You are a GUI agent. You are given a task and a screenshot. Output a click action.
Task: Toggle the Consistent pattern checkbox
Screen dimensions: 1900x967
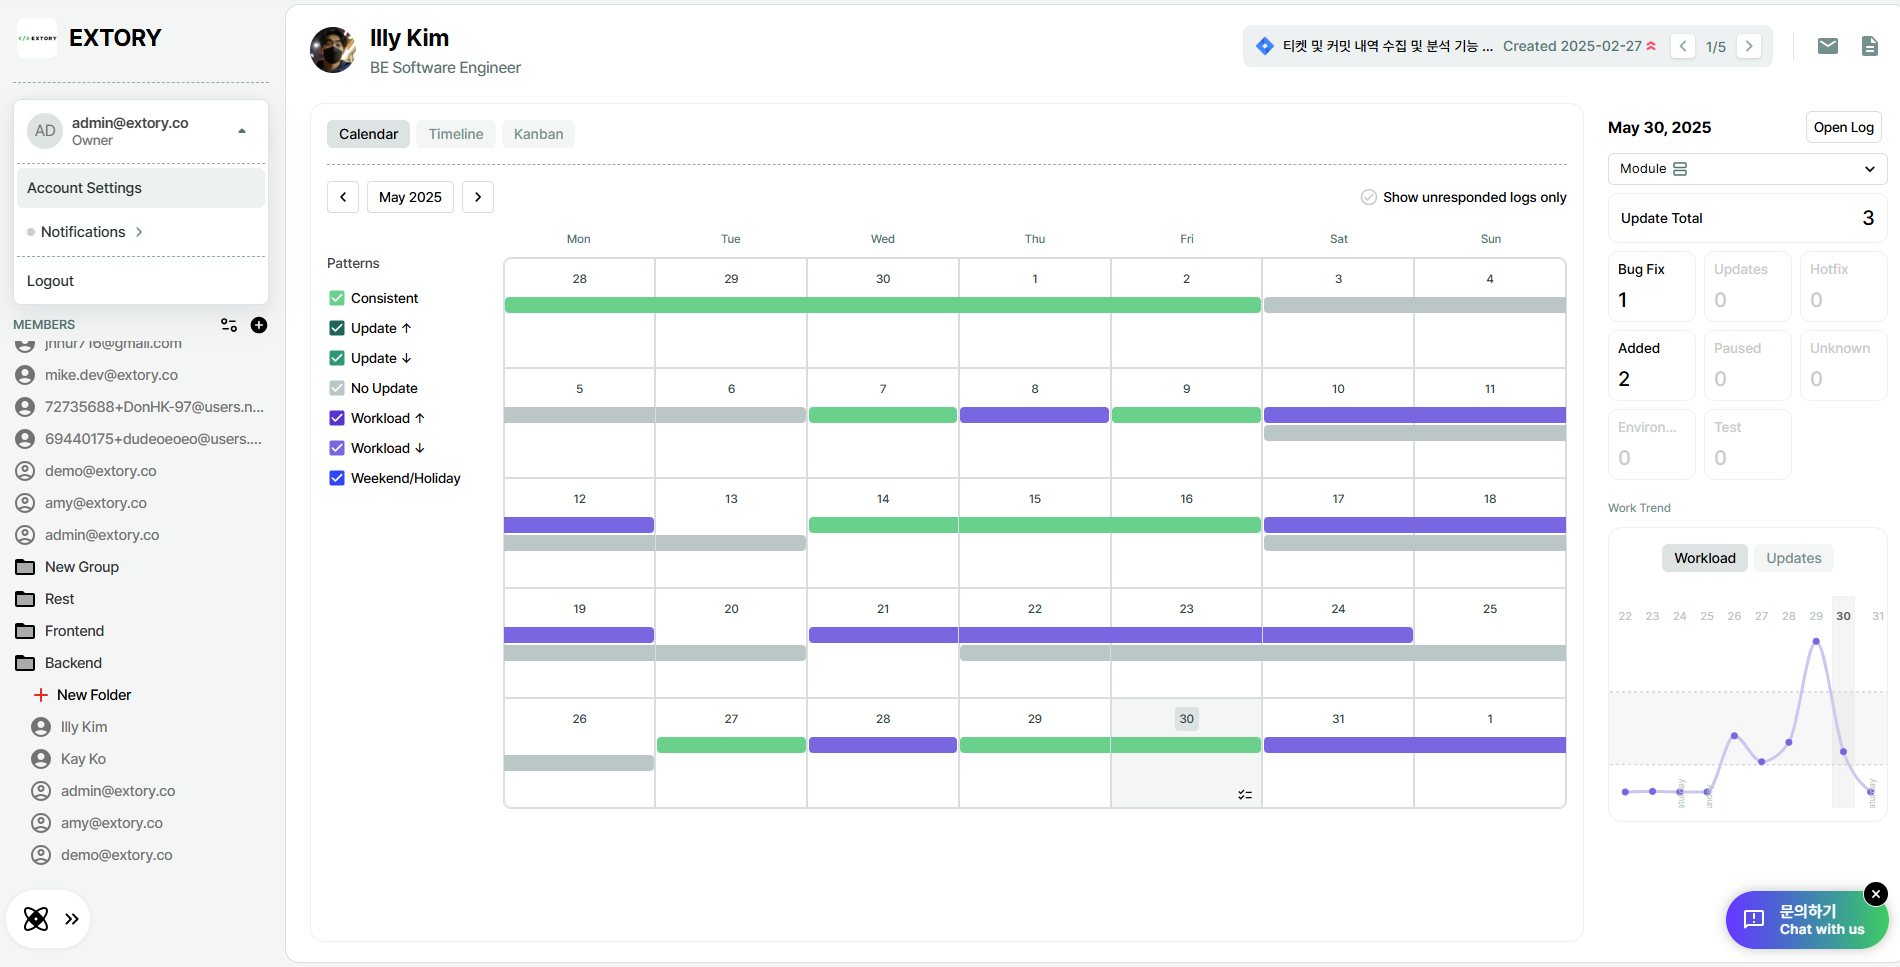point(337,298)
